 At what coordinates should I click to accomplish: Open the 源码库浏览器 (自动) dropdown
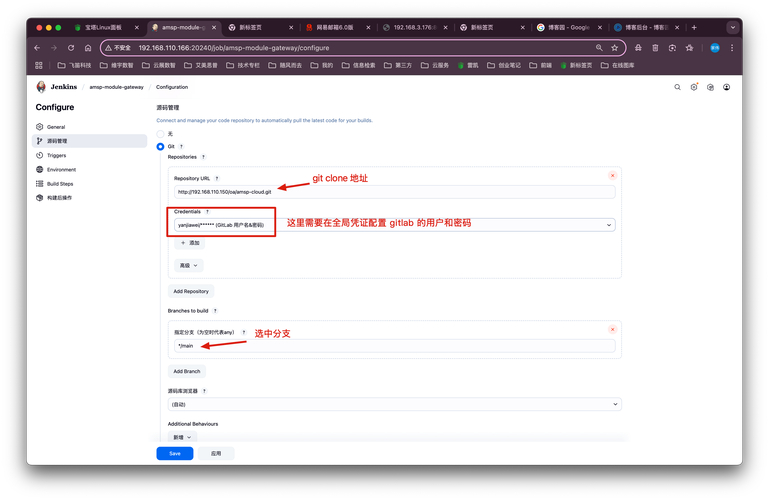tap(394, 404)
